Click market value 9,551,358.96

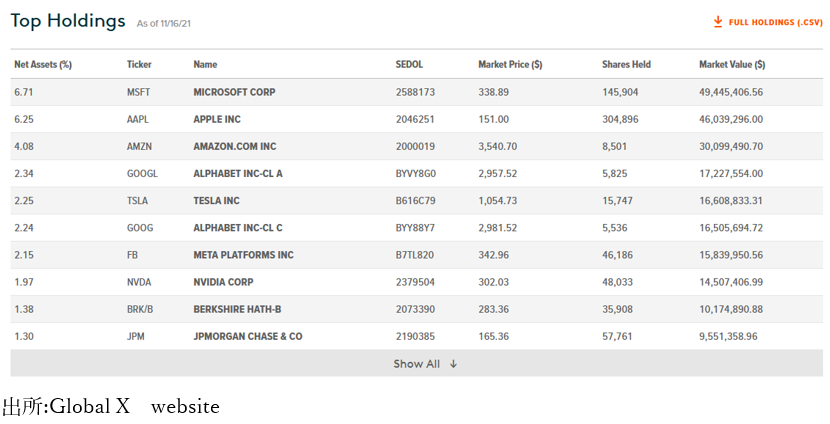[728, 336]
